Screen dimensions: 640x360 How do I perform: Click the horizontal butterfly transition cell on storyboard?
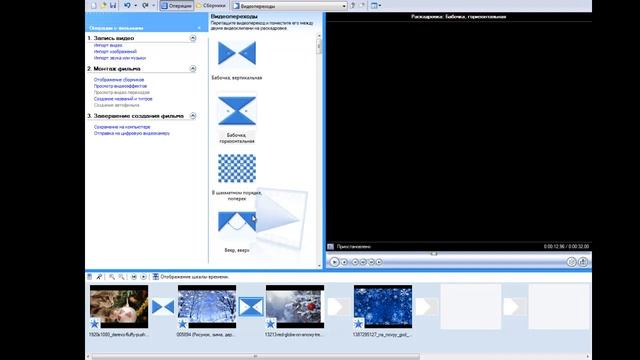[251, 307]
